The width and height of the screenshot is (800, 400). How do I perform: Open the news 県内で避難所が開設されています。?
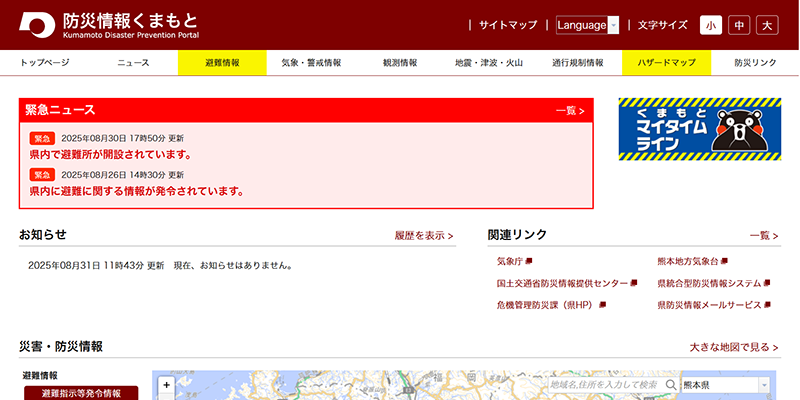point(111,155)
